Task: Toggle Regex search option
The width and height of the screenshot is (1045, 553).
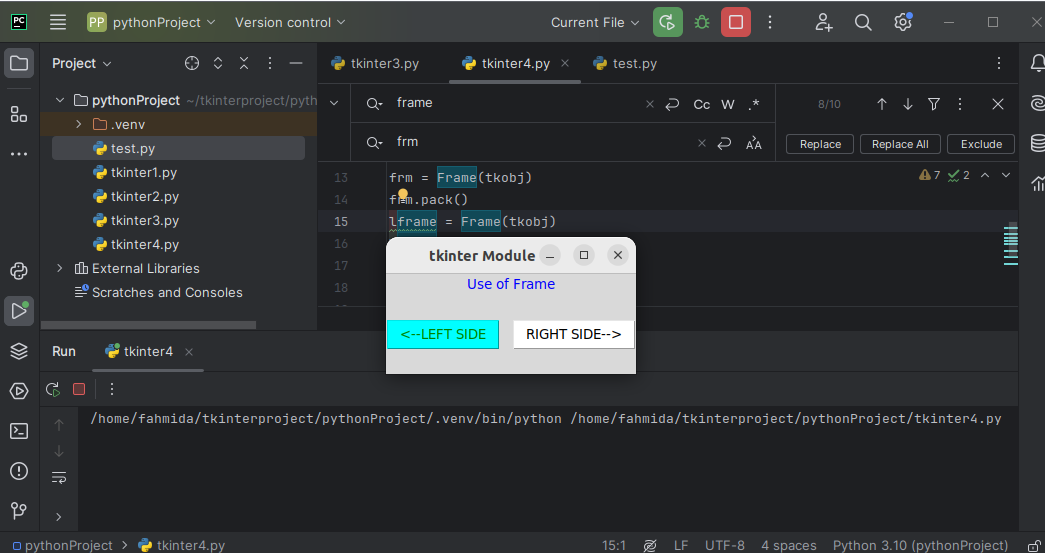Action: click(754, 105)
